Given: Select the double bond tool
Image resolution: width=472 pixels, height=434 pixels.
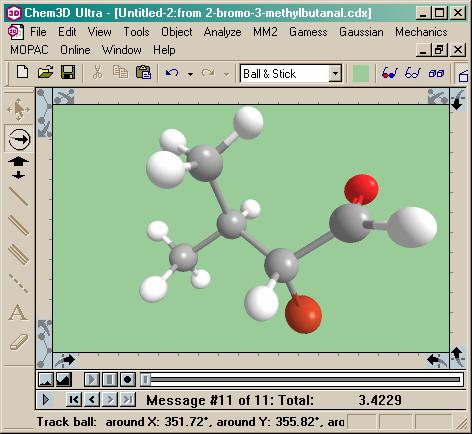Looking at the screenshot, I should coord(18,226).
